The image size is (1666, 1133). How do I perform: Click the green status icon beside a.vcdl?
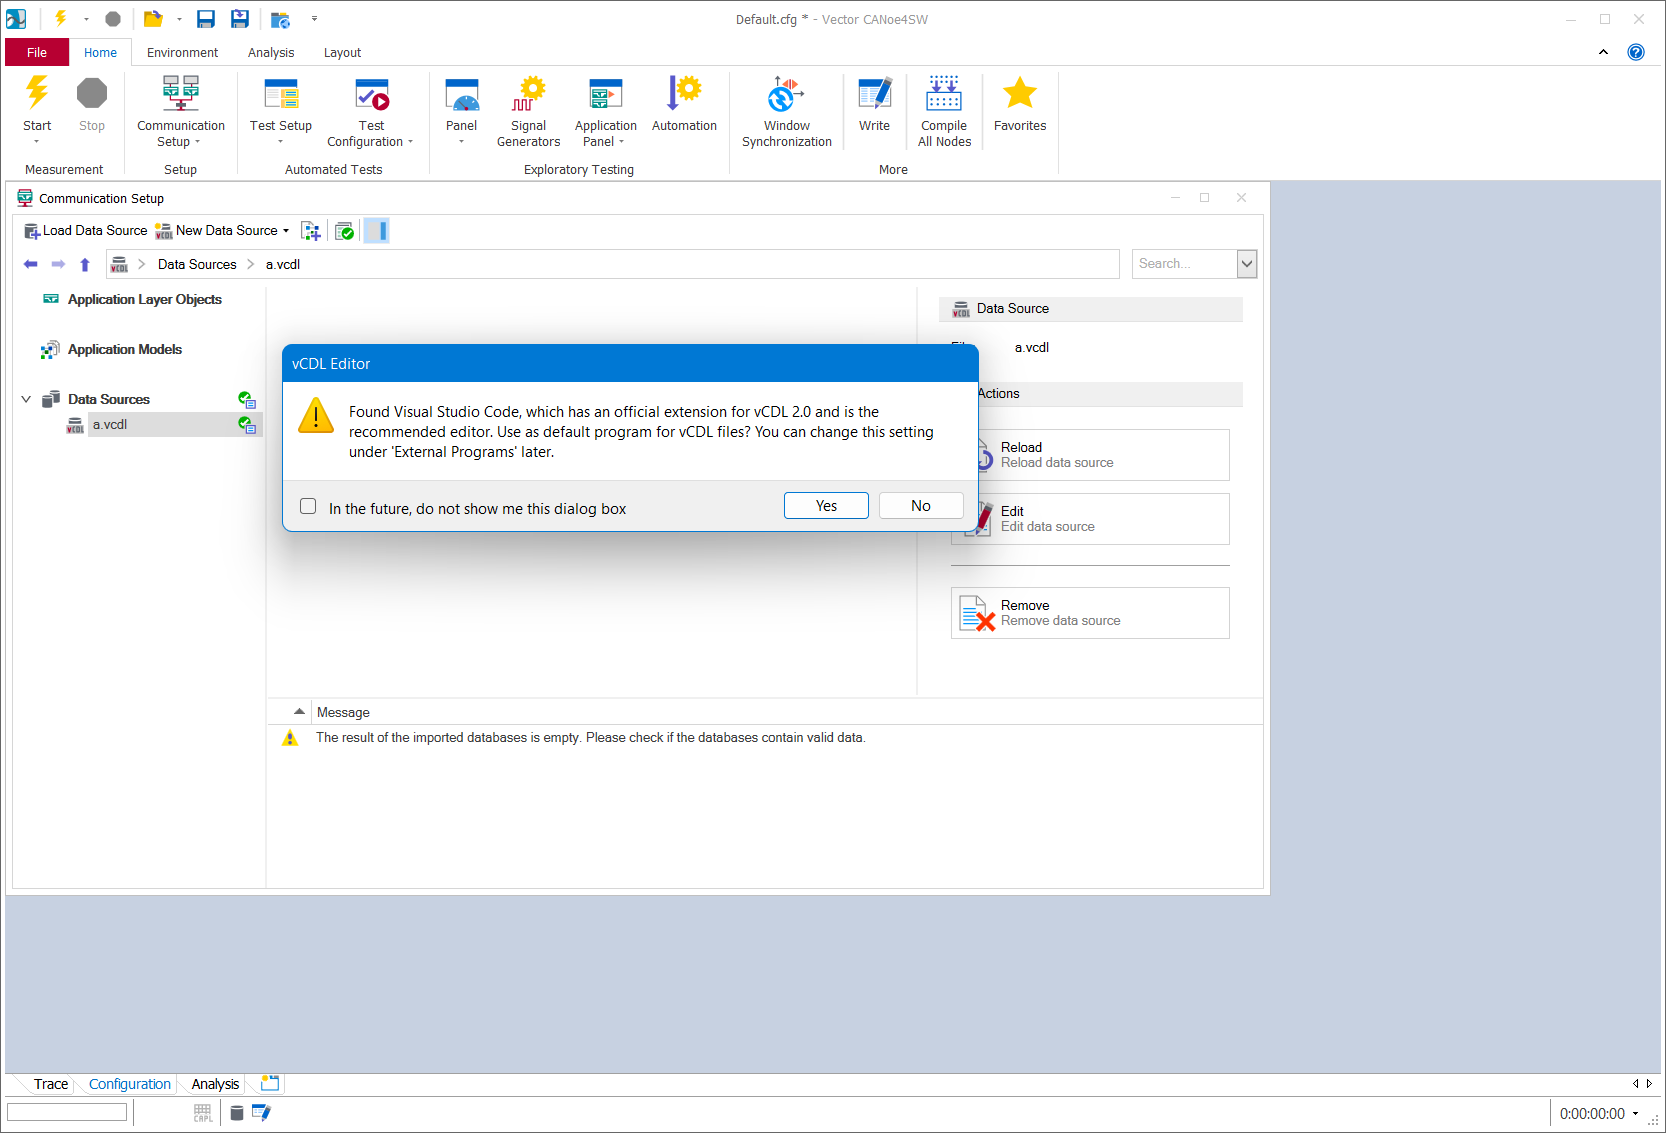(247, 425)
